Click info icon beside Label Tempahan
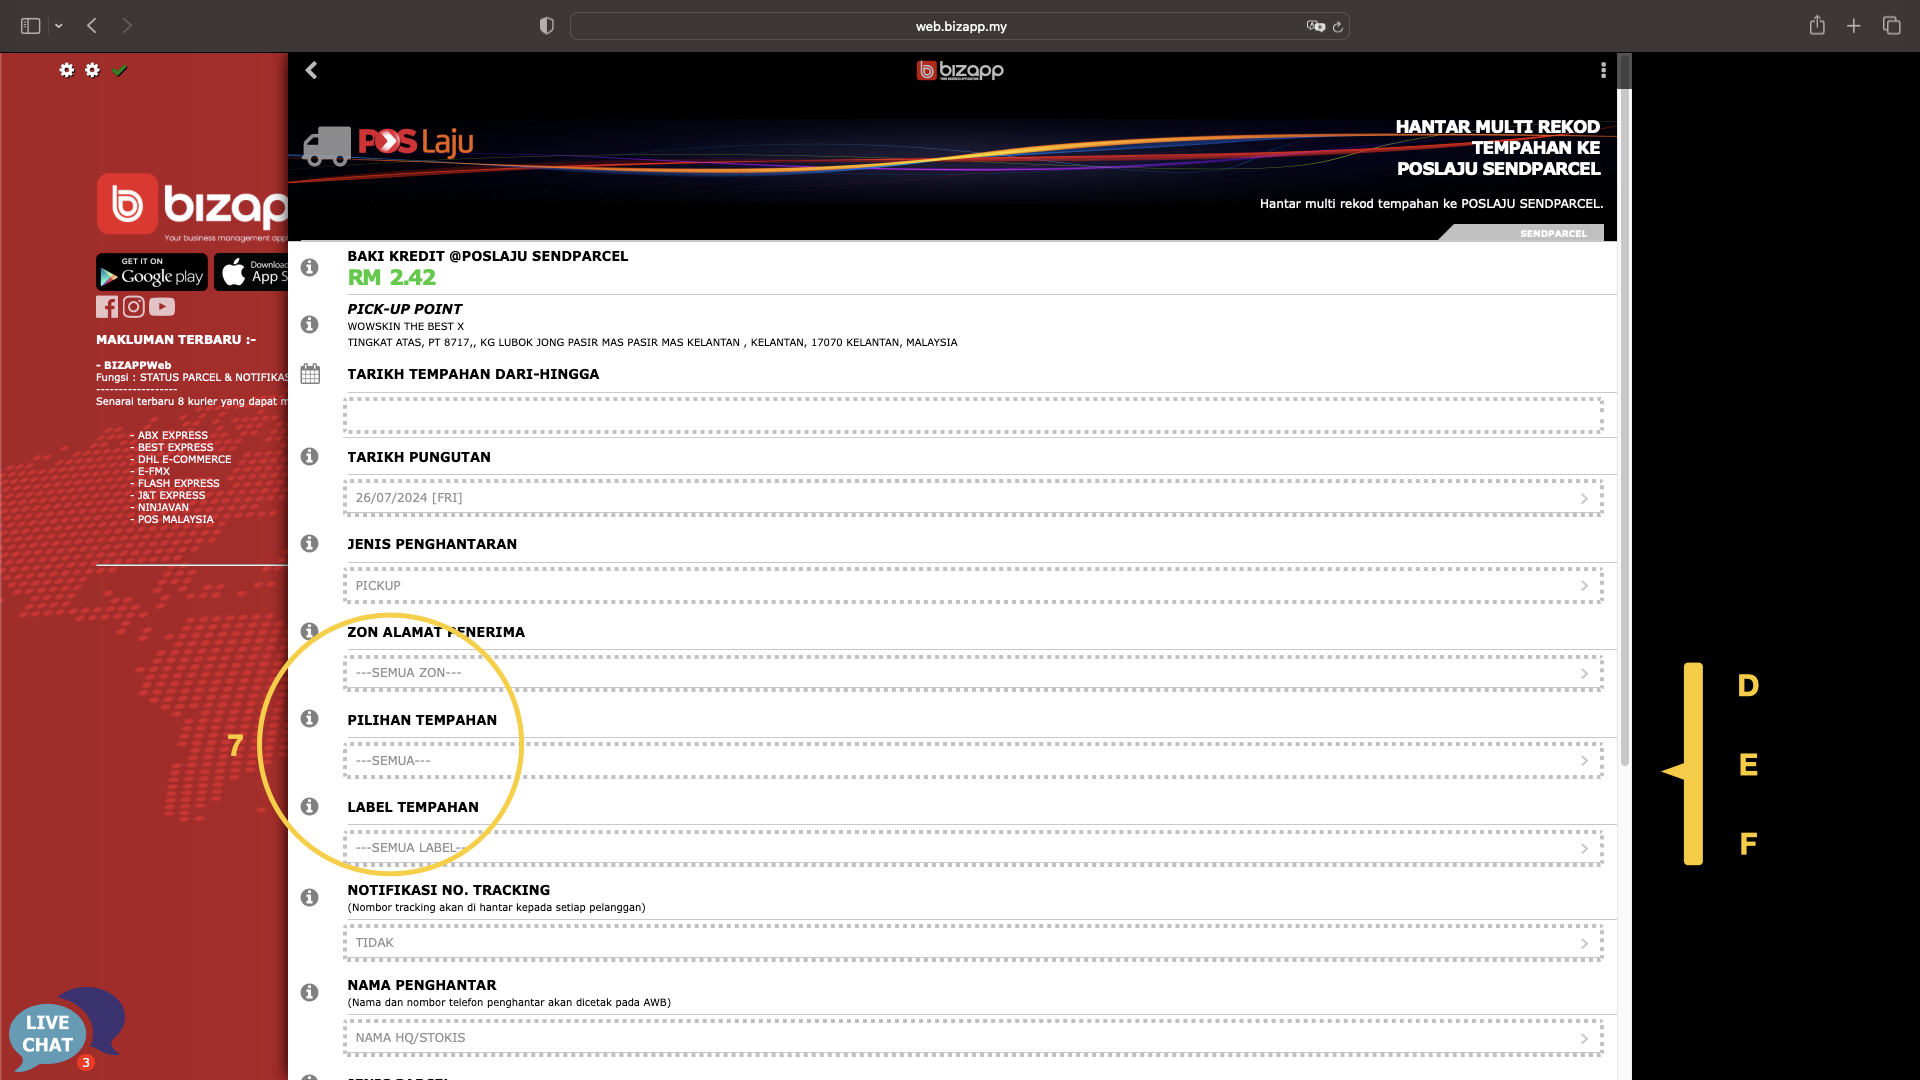This screenshot has width=1920, height=1080. (310, 806)
